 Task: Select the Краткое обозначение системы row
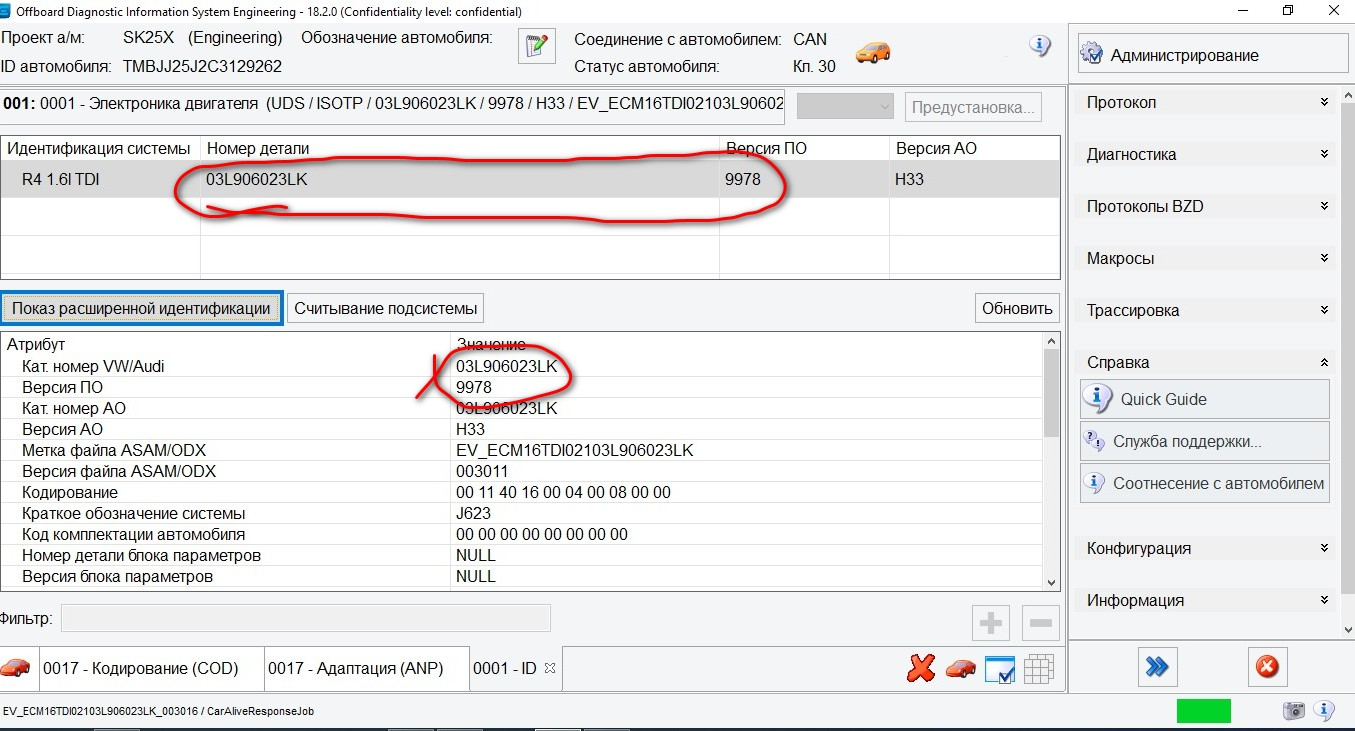pyautogui.click(x=522, y=513)
